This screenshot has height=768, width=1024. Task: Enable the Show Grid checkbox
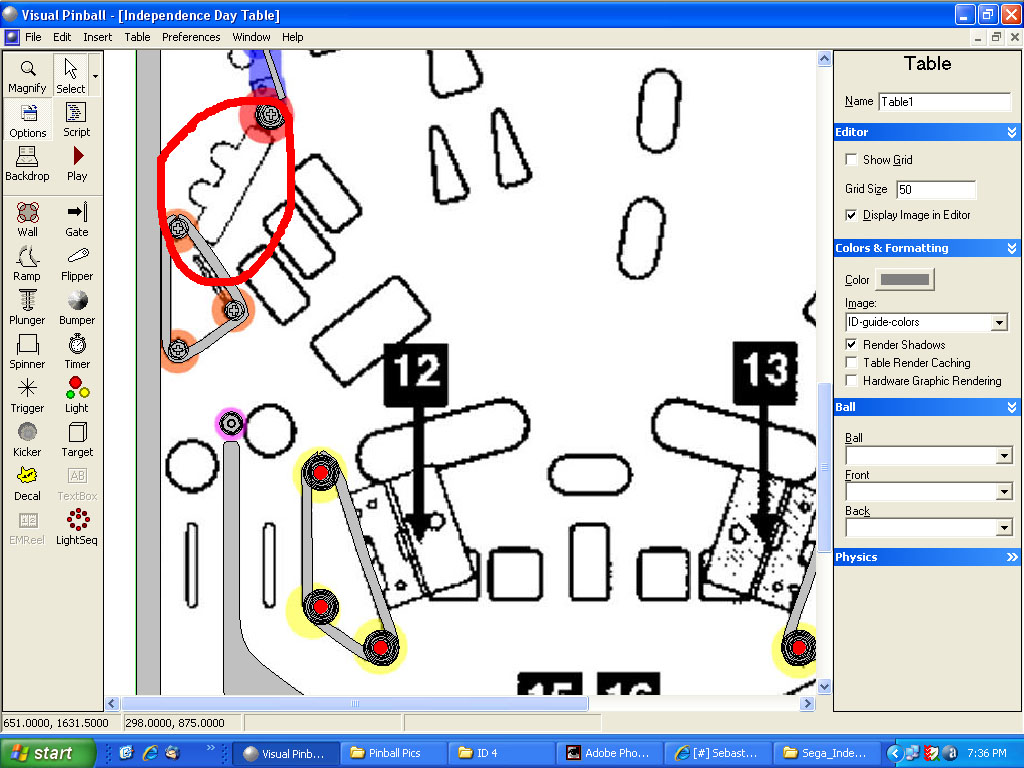(x=851, y=160)
